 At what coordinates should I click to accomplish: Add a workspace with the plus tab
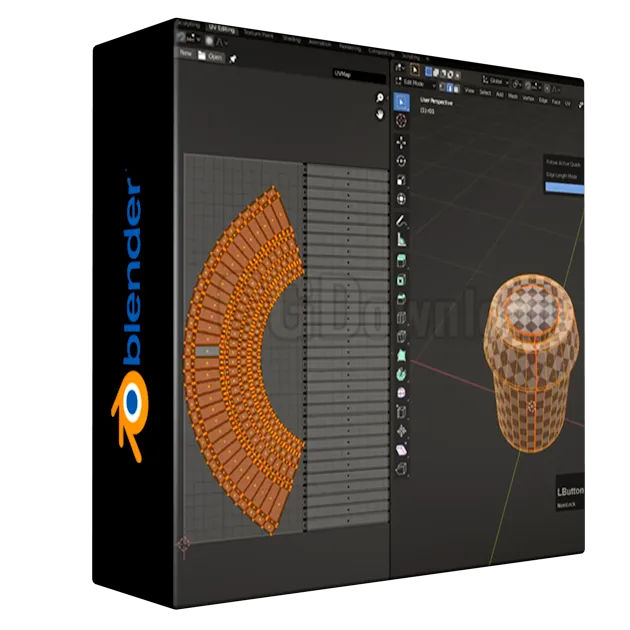[x=428, y=59]
